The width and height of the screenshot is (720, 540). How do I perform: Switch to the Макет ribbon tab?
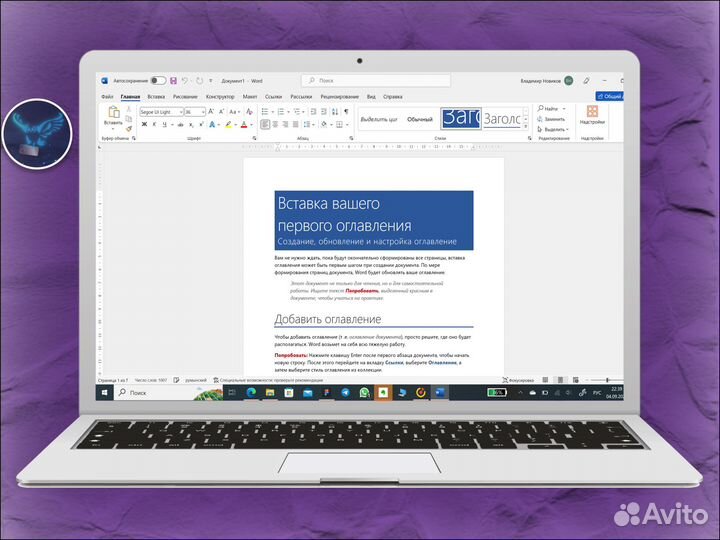tap(250, 97)
